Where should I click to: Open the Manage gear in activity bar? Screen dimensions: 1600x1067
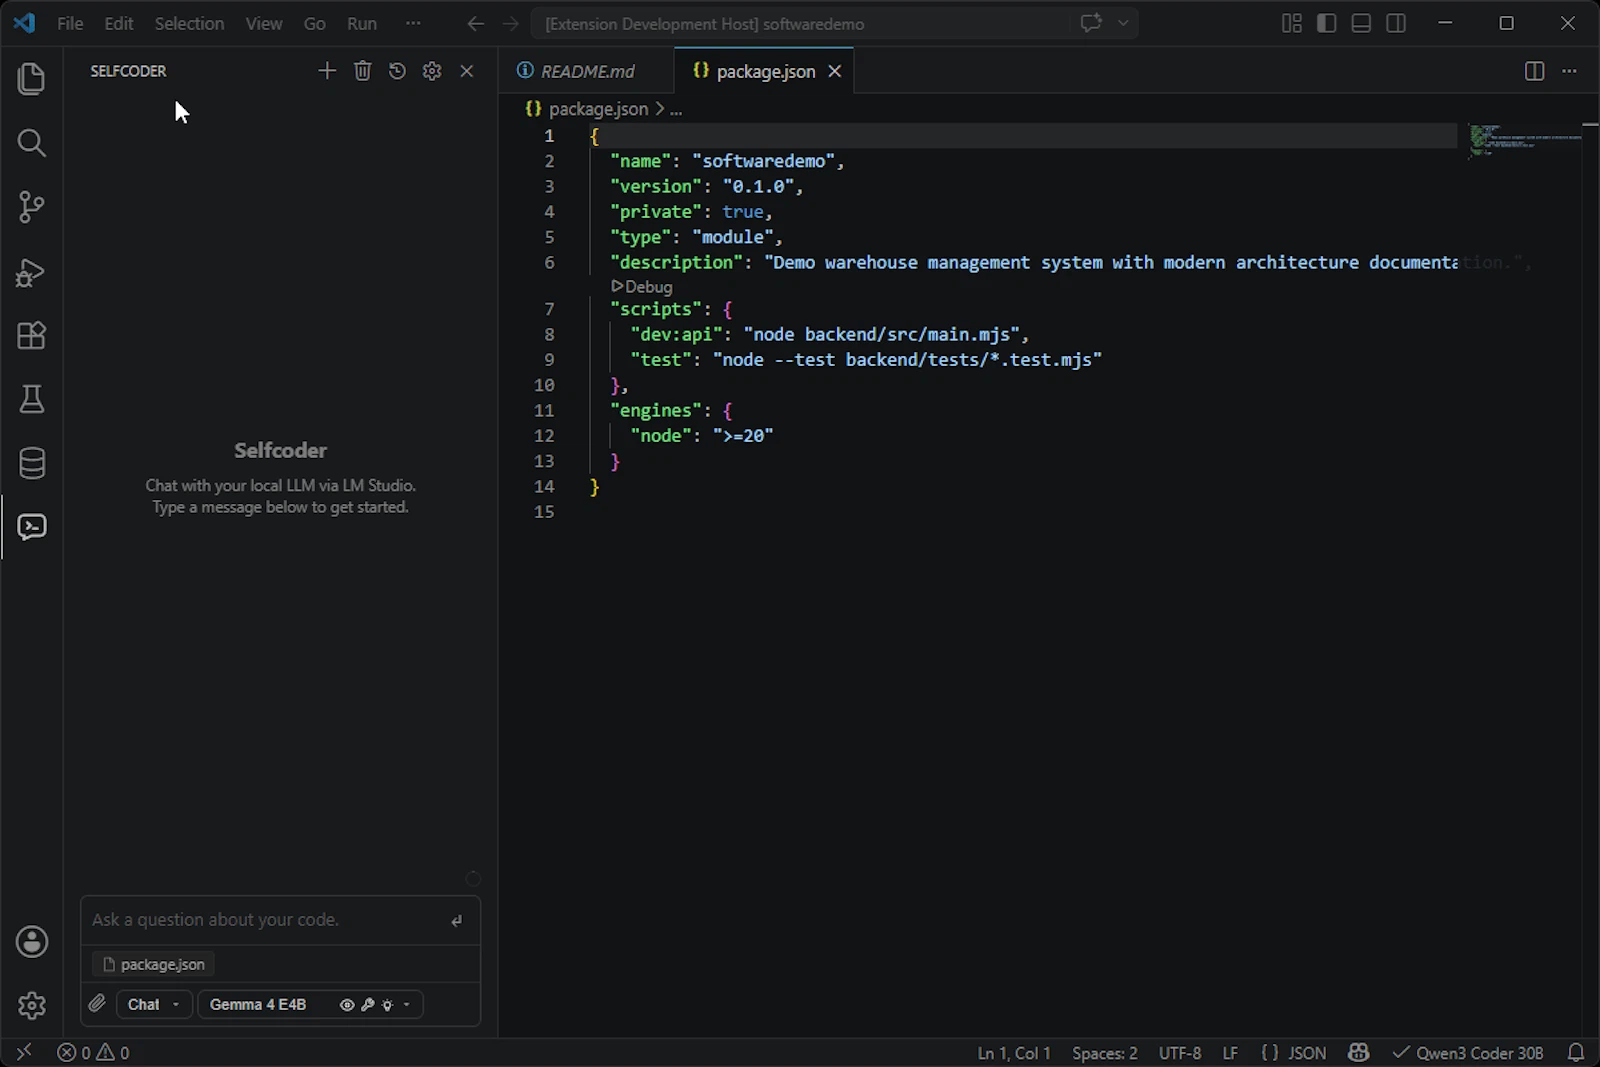(32, 1005)
